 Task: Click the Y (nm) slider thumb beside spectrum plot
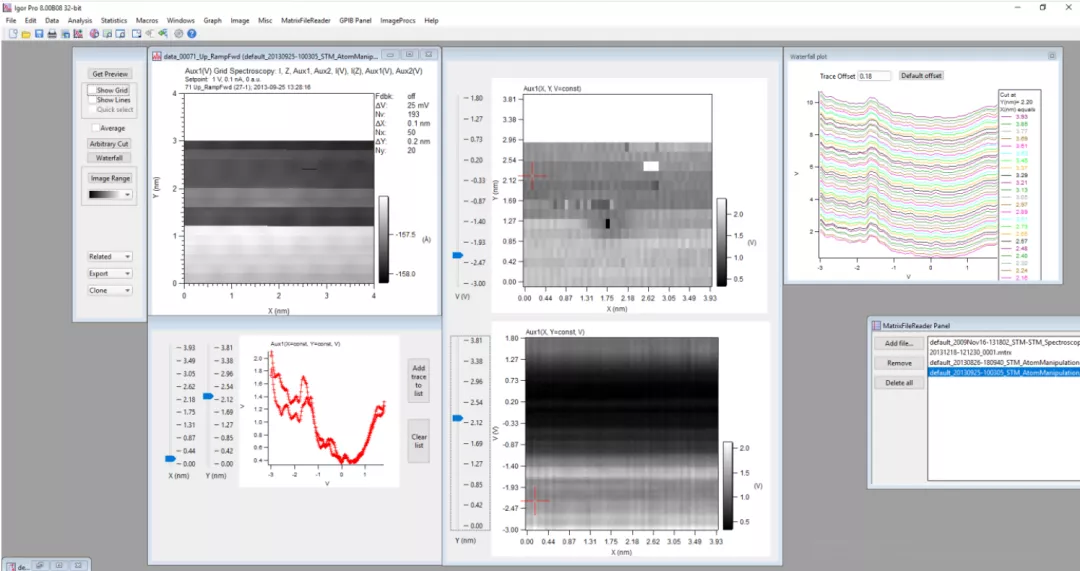(208, 396)
